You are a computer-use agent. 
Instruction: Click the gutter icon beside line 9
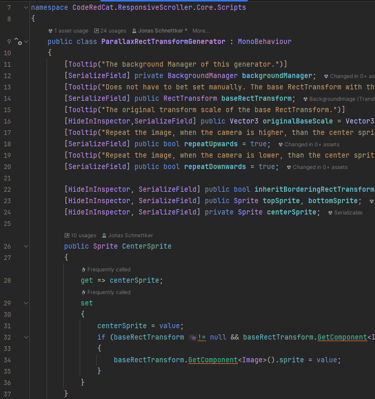coord(18,42)
